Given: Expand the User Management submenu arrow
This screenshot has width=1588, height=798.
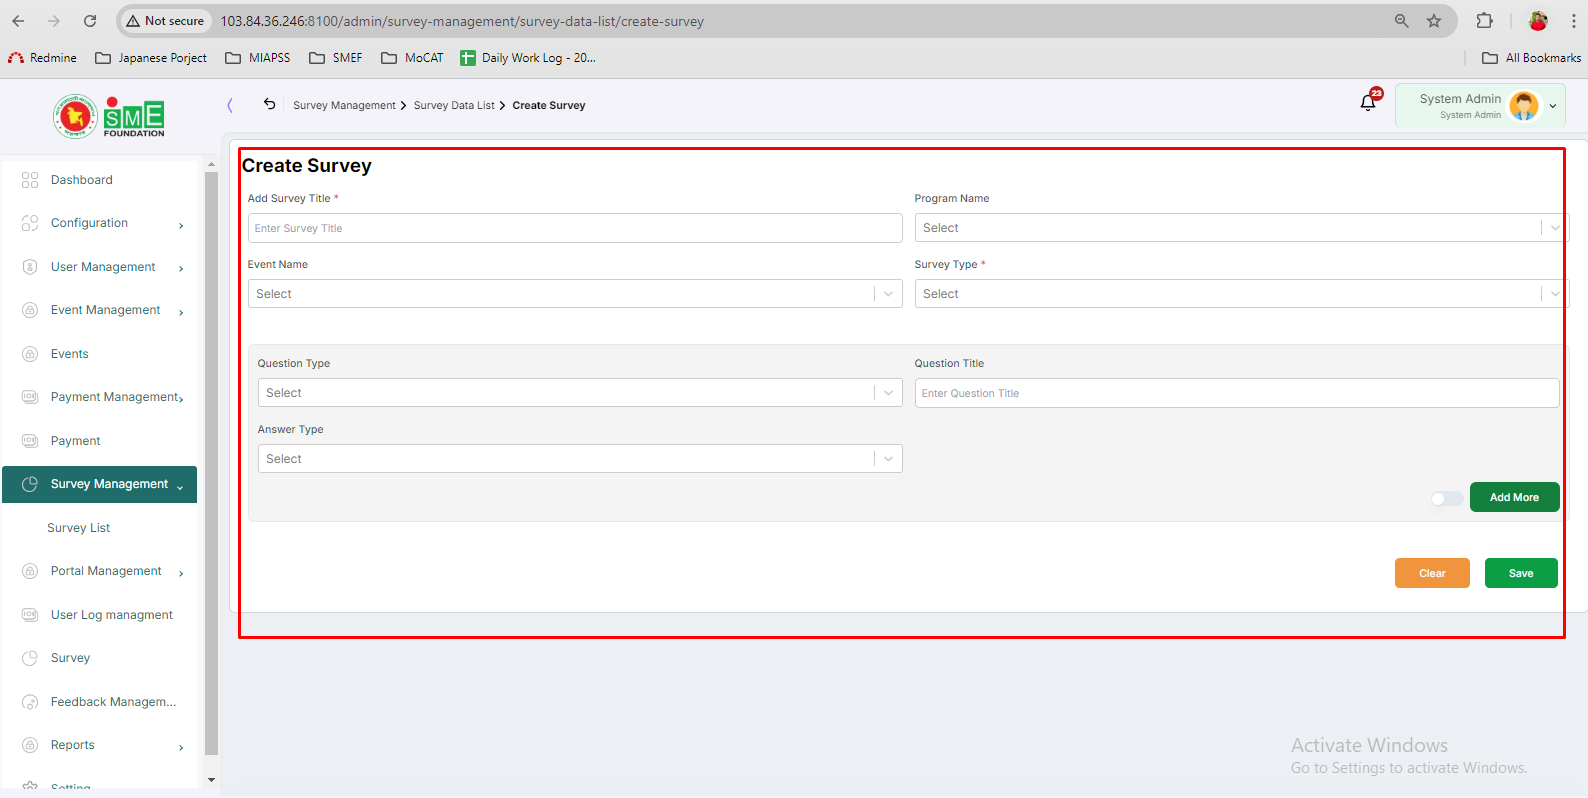Looking at the screenshot, I should (181, 268).
